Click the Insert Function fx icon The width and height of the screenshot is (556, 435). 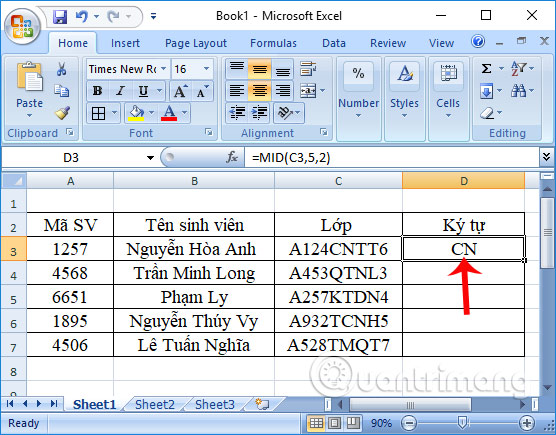pyautogui.click(x=232, y=157)
